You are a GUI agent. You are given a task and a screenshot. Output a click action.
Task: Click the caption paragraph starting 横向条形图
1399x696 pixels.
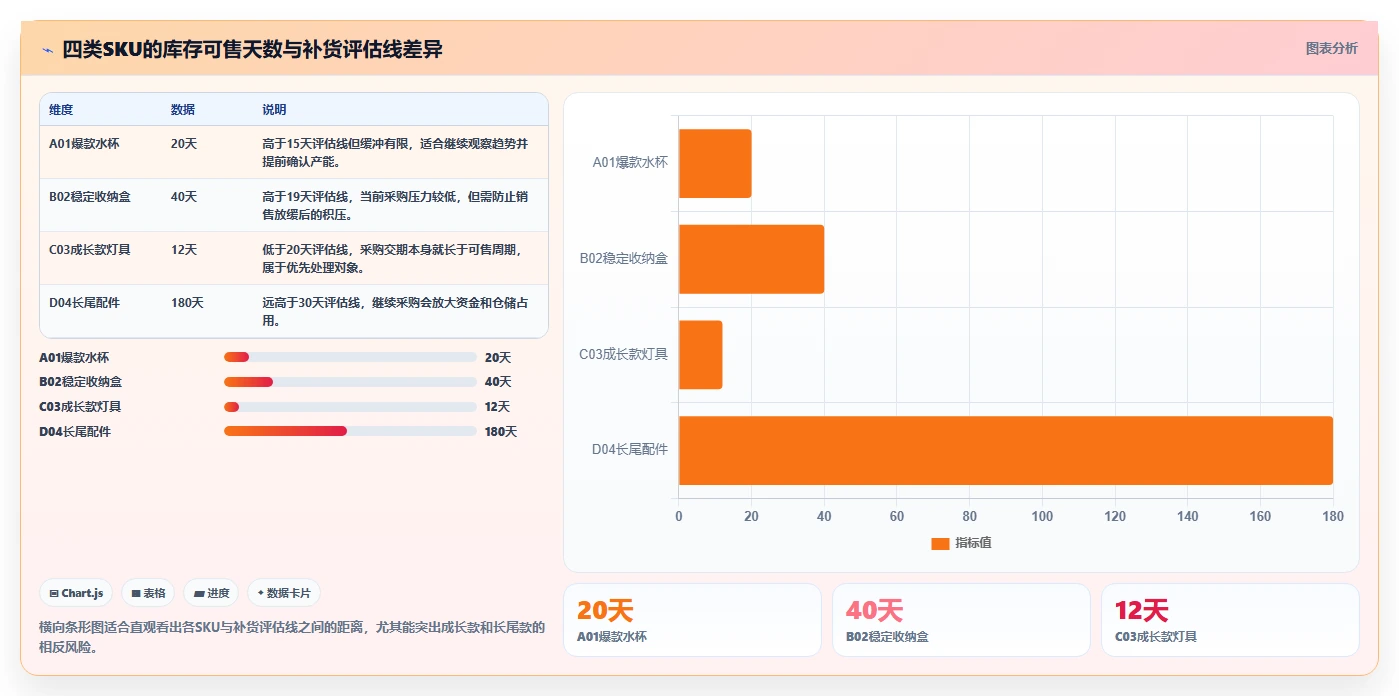coord(292,637)
